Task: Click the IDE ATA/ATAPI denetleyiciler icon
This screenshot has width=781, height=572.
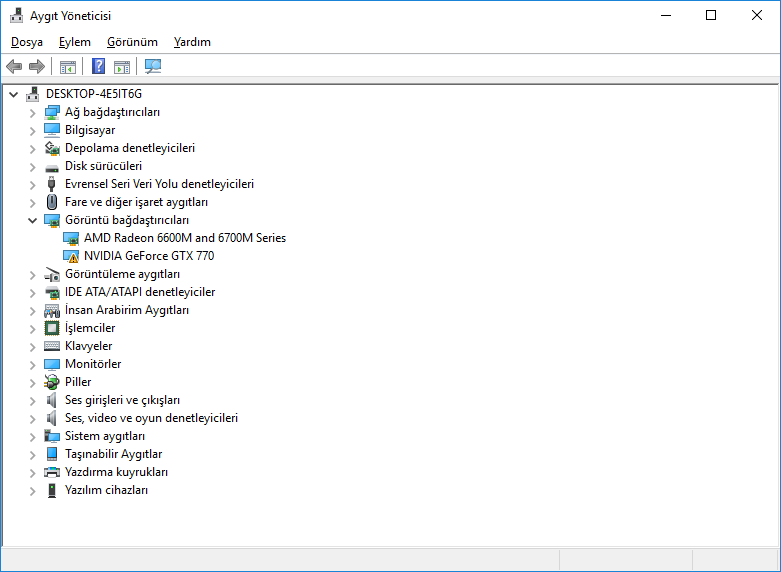Action: [x=52, y=292]
